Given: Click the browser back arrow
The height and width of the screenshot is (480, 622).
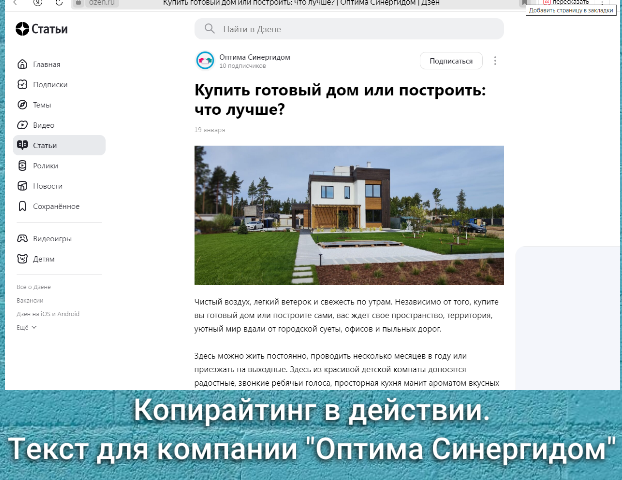Looking at the screenshot, I should click(x=15, y=2).
